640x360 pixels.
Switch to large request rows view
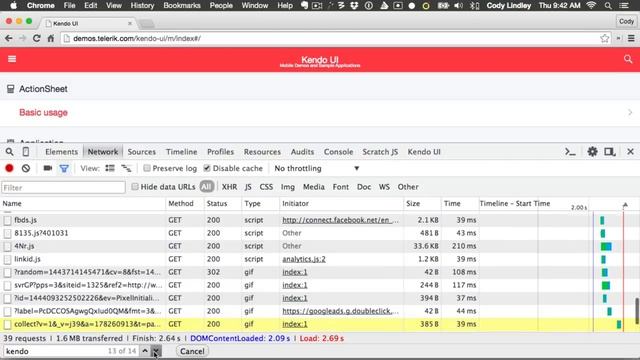[x=110, y=168]
